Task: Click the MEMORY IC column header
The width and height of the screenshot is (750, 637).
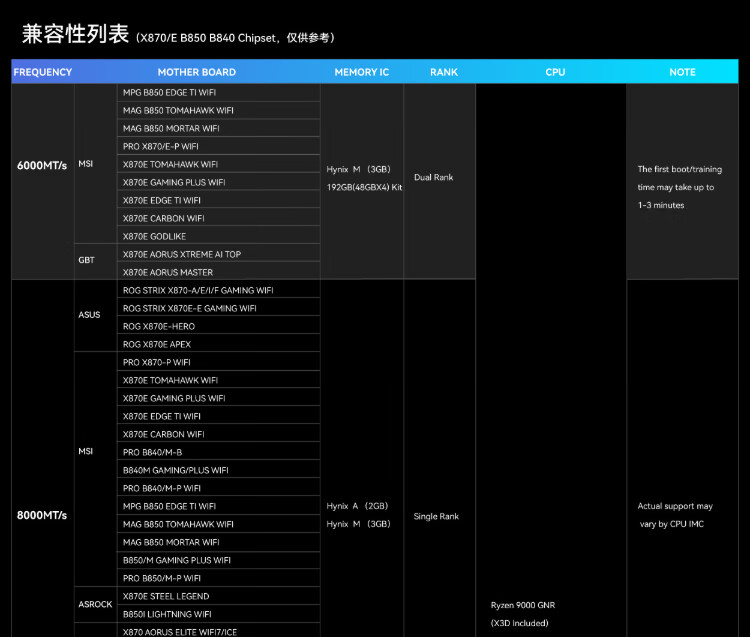Action: (x=362, y=72)
